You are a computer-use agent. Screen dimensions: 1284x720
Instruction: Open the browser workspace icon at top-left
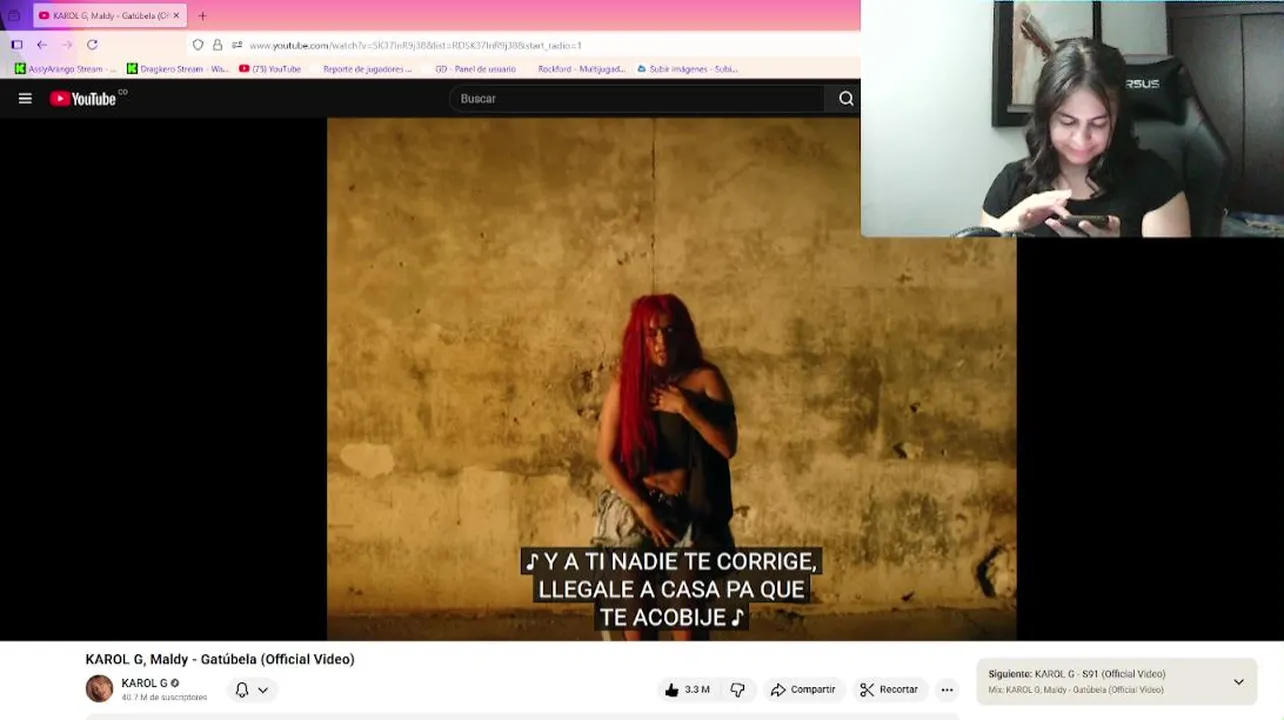tap(14, 16)
